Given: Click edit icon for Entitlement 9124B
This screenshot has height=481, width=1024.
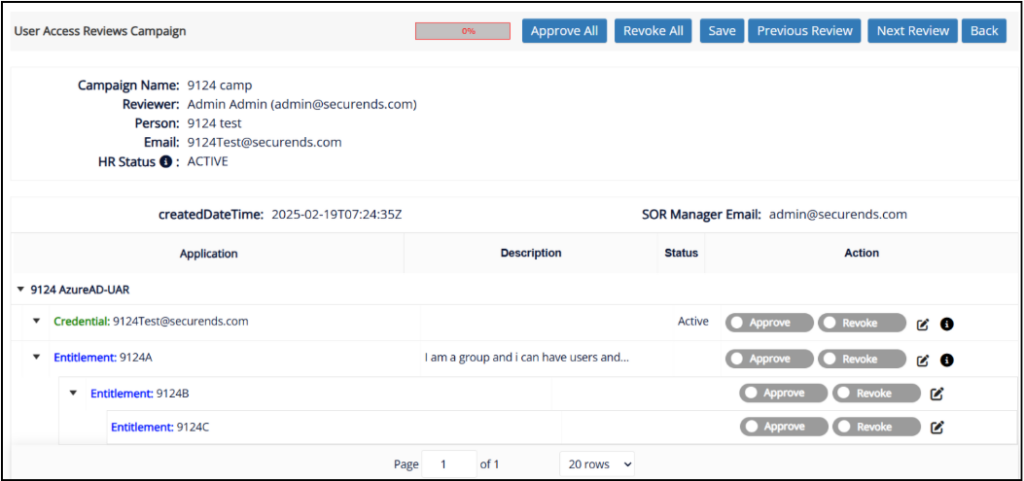Looking at the screenshot, I should click(936, 394).
